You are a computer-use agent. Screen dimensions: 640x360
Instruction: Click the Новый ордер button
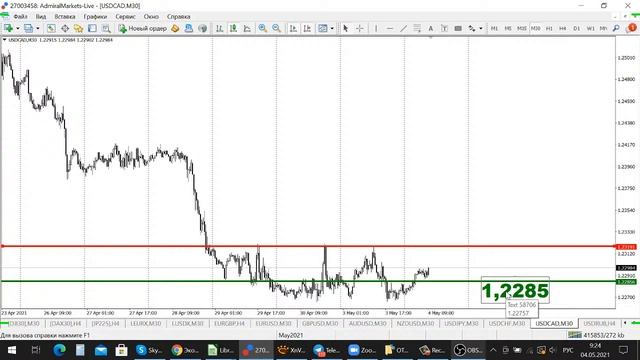pos(142,28)
